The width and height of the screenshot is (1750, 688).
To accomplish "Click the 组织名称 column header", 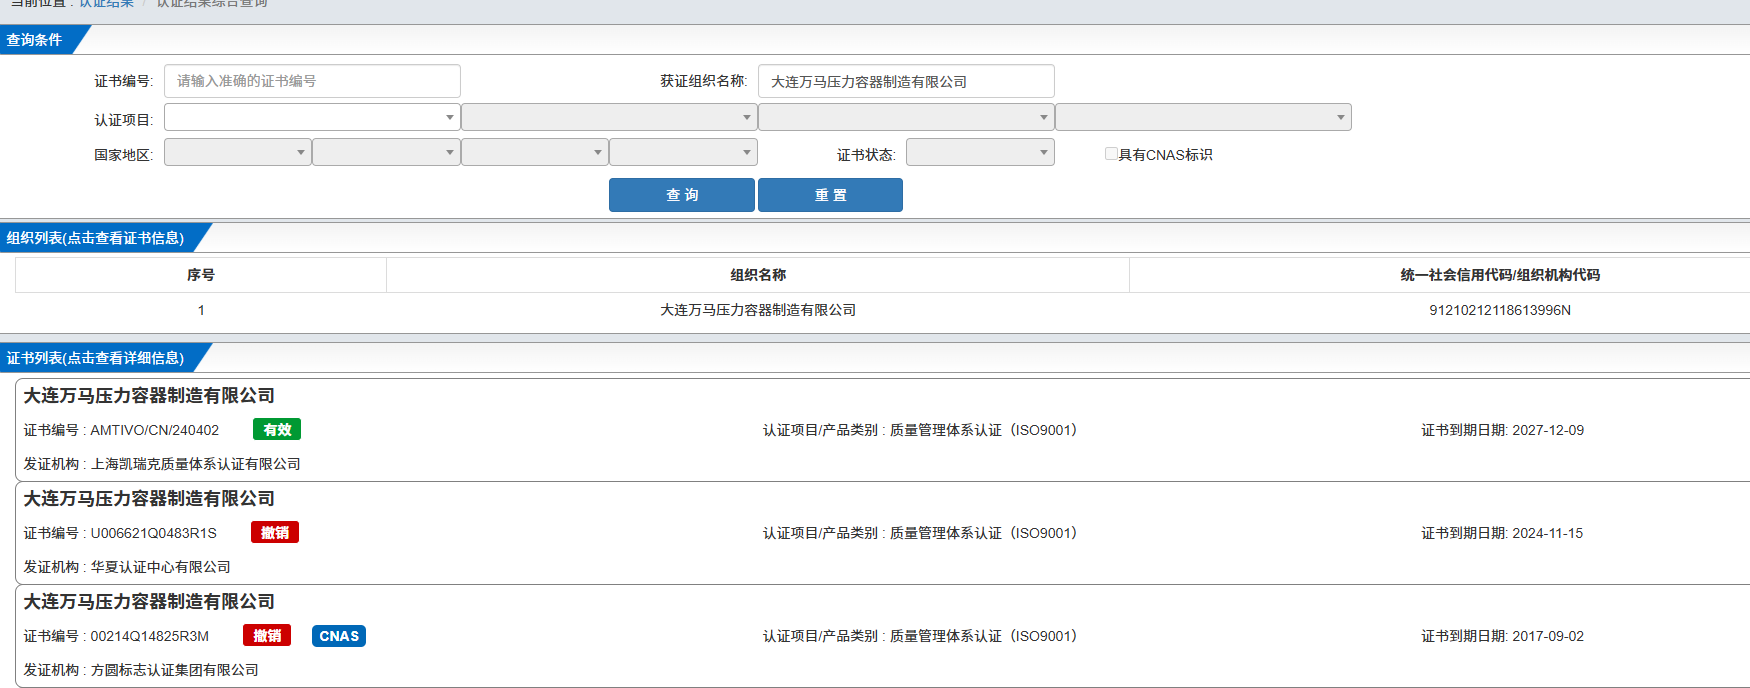I will 758,275.
